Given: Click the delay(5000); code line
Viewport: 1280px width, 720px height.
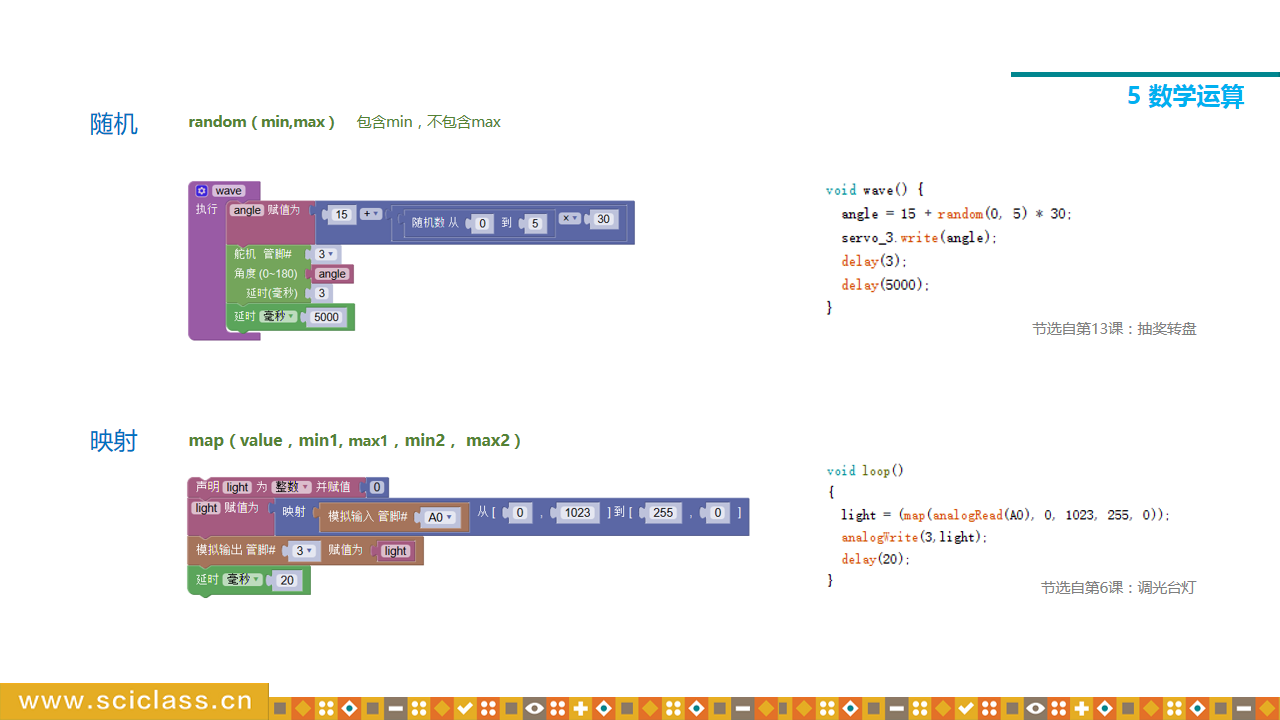Looking at the screenshot, I should click(885, 285).
